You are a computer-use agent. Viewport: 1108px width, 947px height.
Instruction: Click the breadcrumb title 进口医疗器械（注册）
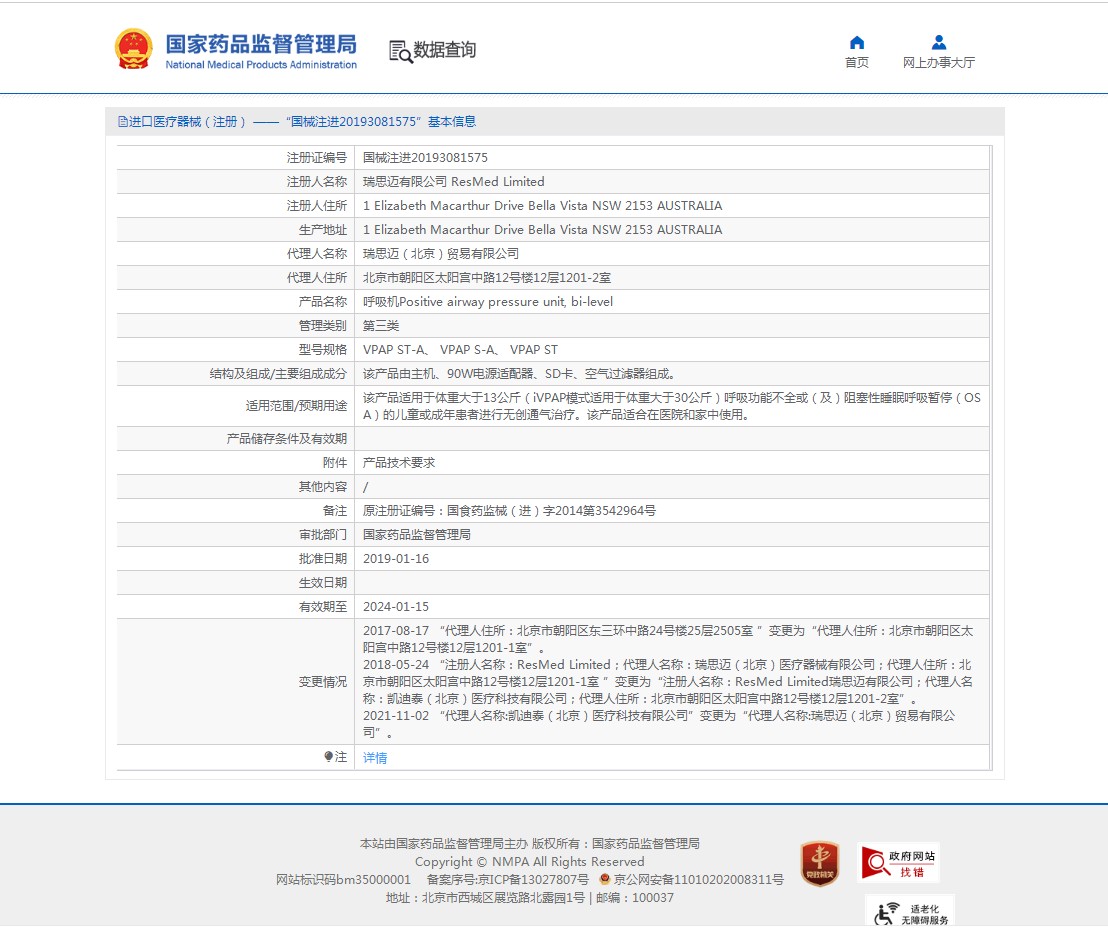187,122
